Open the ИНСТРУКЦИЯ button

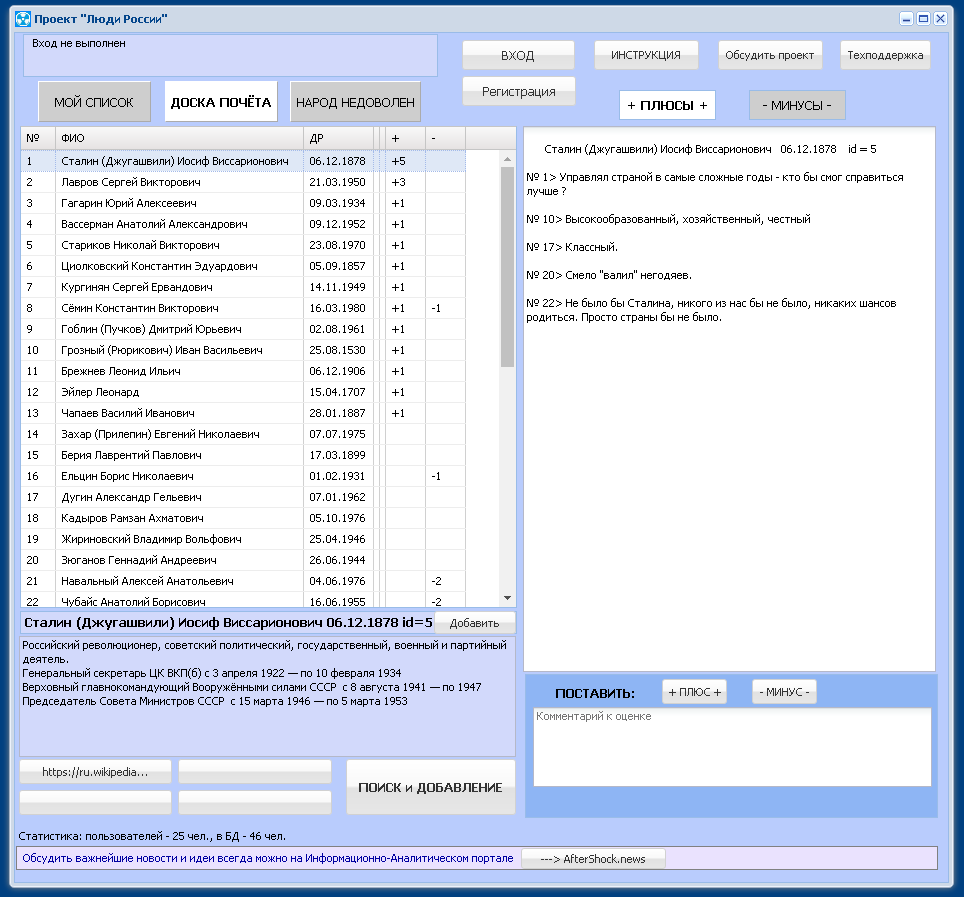[x=645, y=55]
